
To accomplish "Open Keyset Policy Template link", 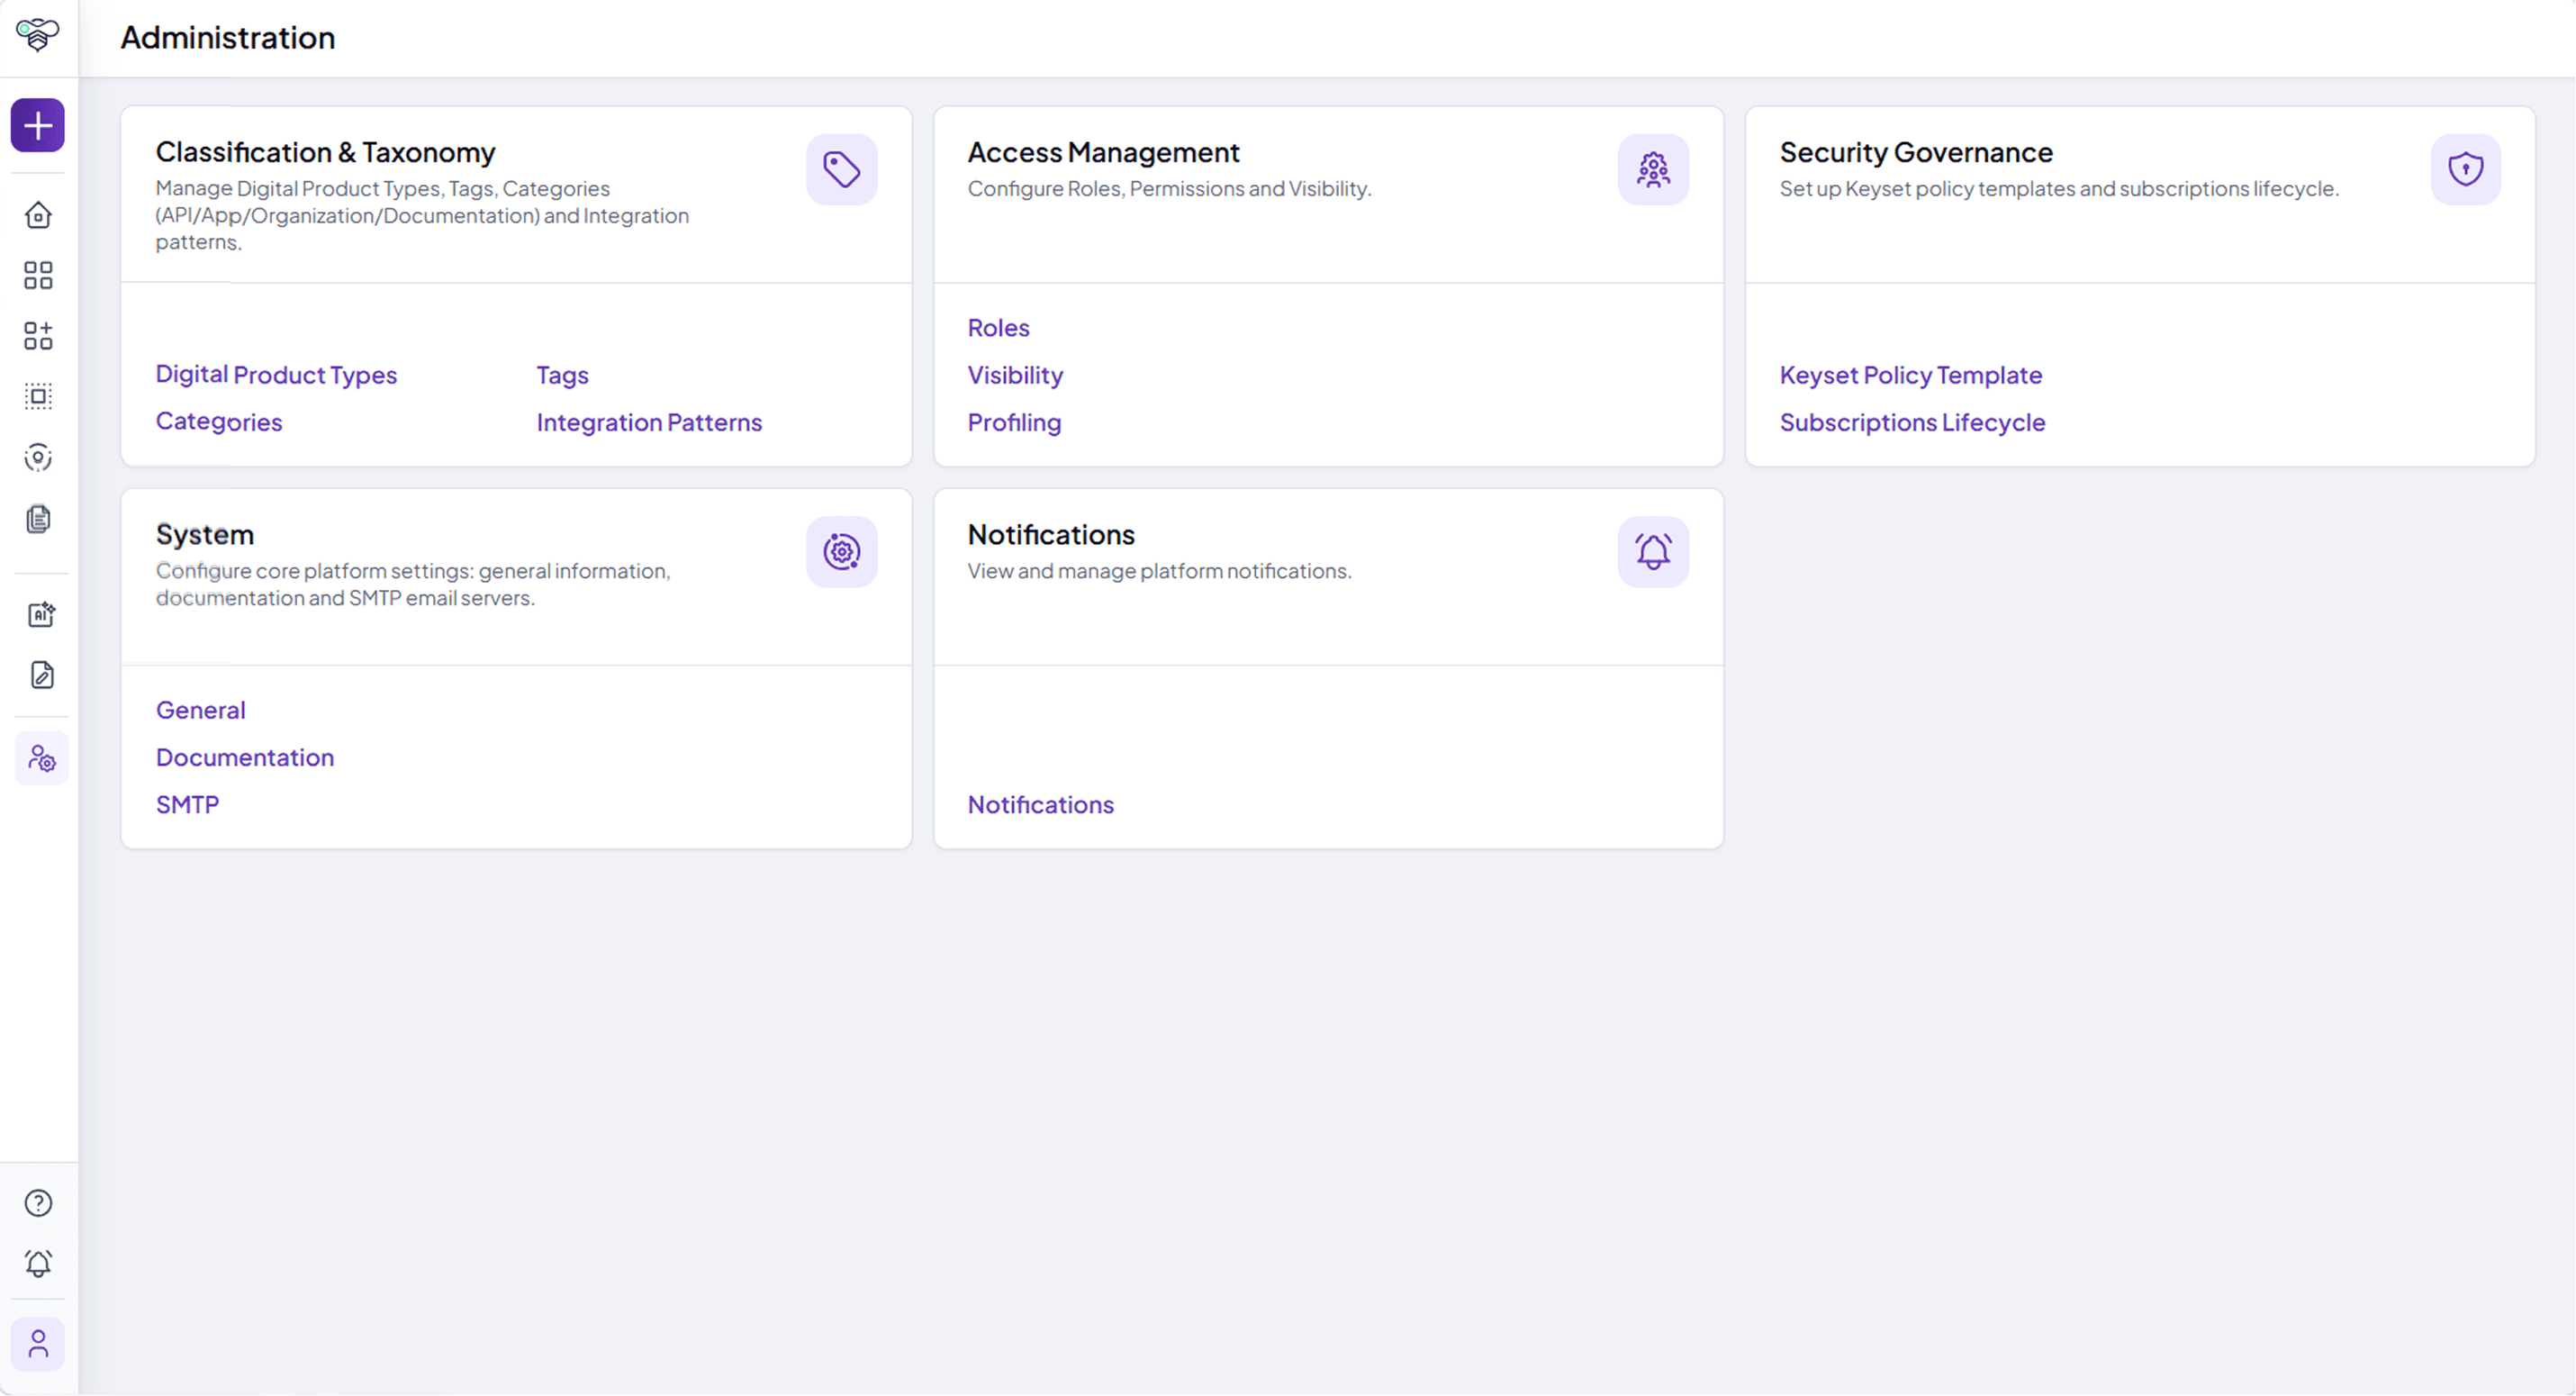I will tap(1911, 375).
